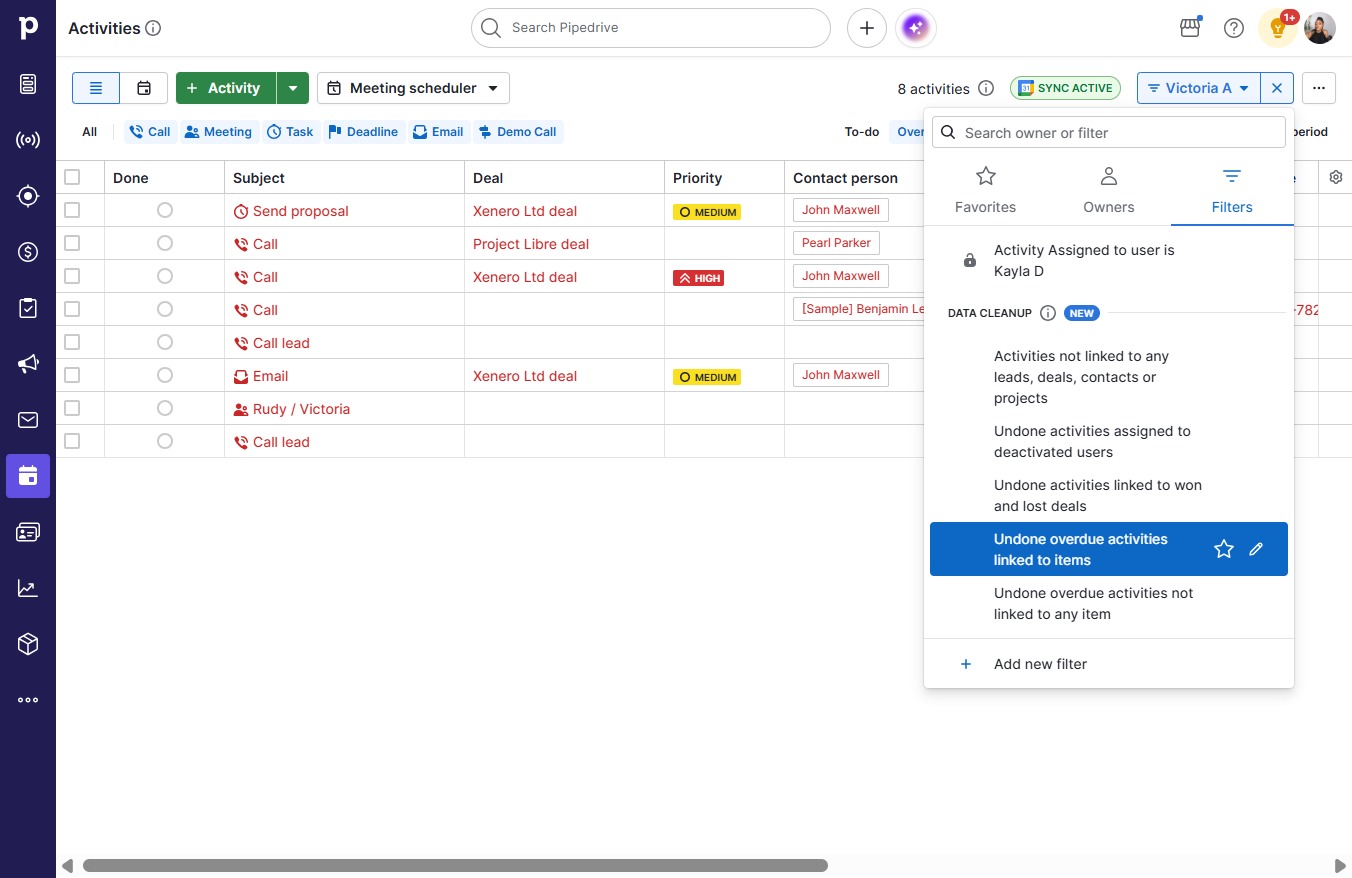Open the more options ellipsis menu
The height and width of the screenshot is (878, 1352).
pos(1319,88)
